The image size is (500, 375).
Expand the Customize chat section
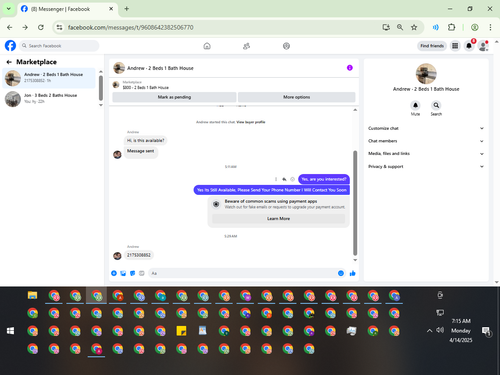[x=426, y=128]
